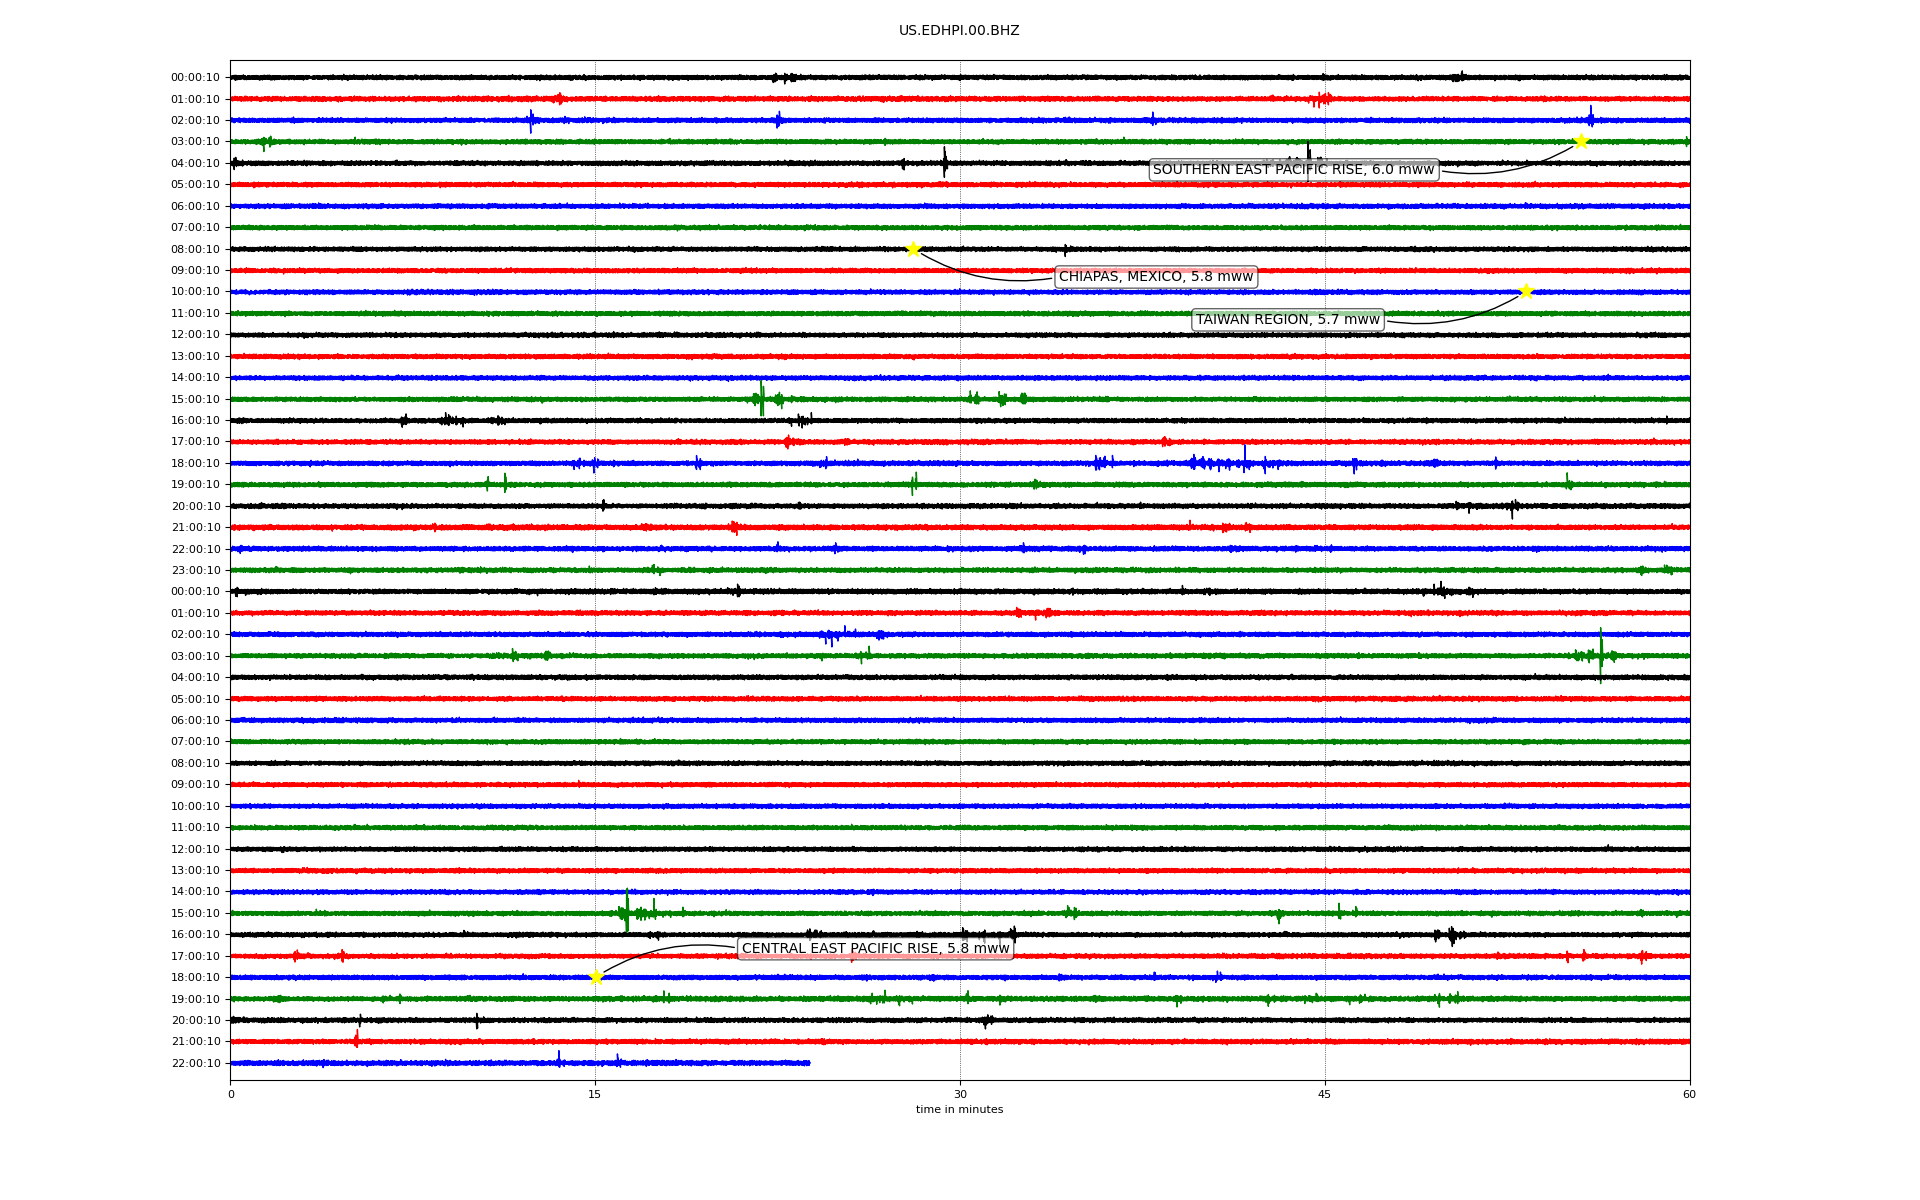This screenshot has width=1920, height=1200.
Task: Click the 15 tick label on x-axis
Action: click(595, 1094)
